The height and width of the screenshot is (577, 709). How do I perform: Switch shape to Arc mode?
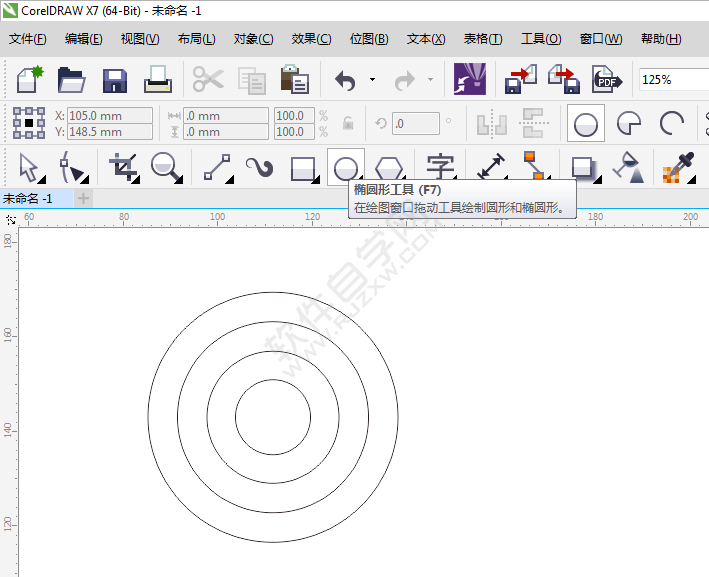[672, 124]
